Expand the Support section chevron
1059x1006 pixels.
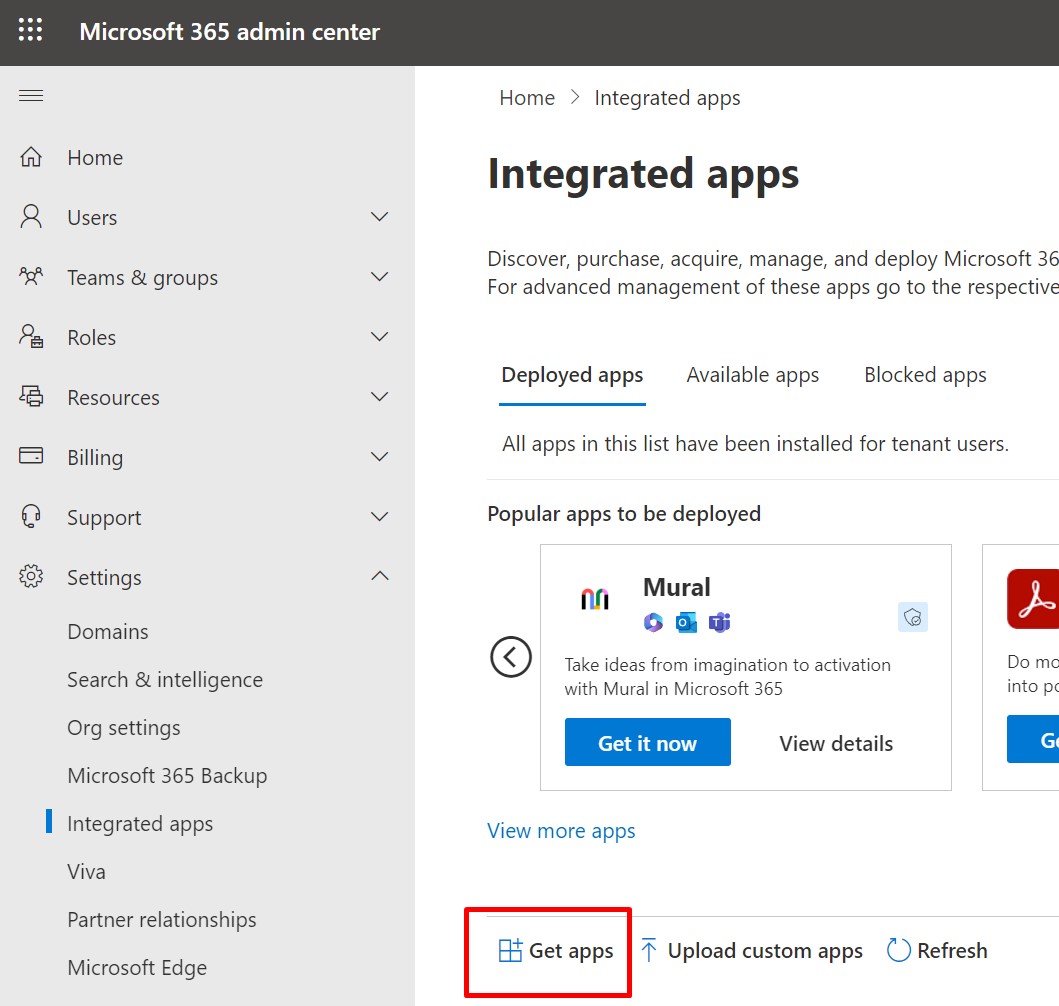coord(380,517)
